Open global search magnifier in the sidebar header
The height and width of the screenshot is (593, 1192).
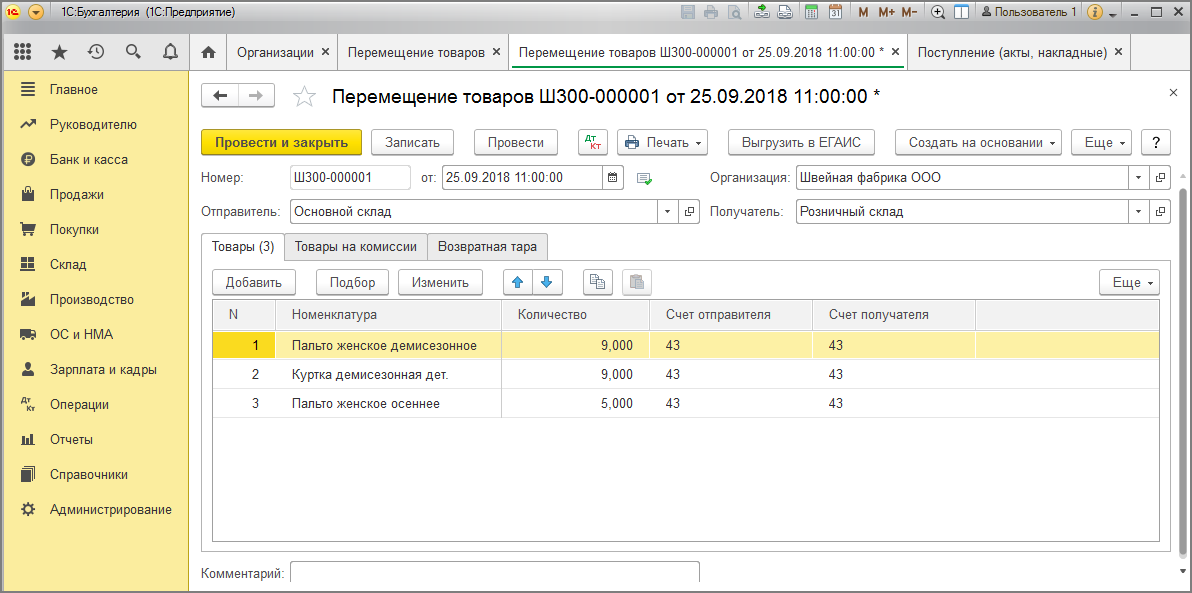coord(132,51)
